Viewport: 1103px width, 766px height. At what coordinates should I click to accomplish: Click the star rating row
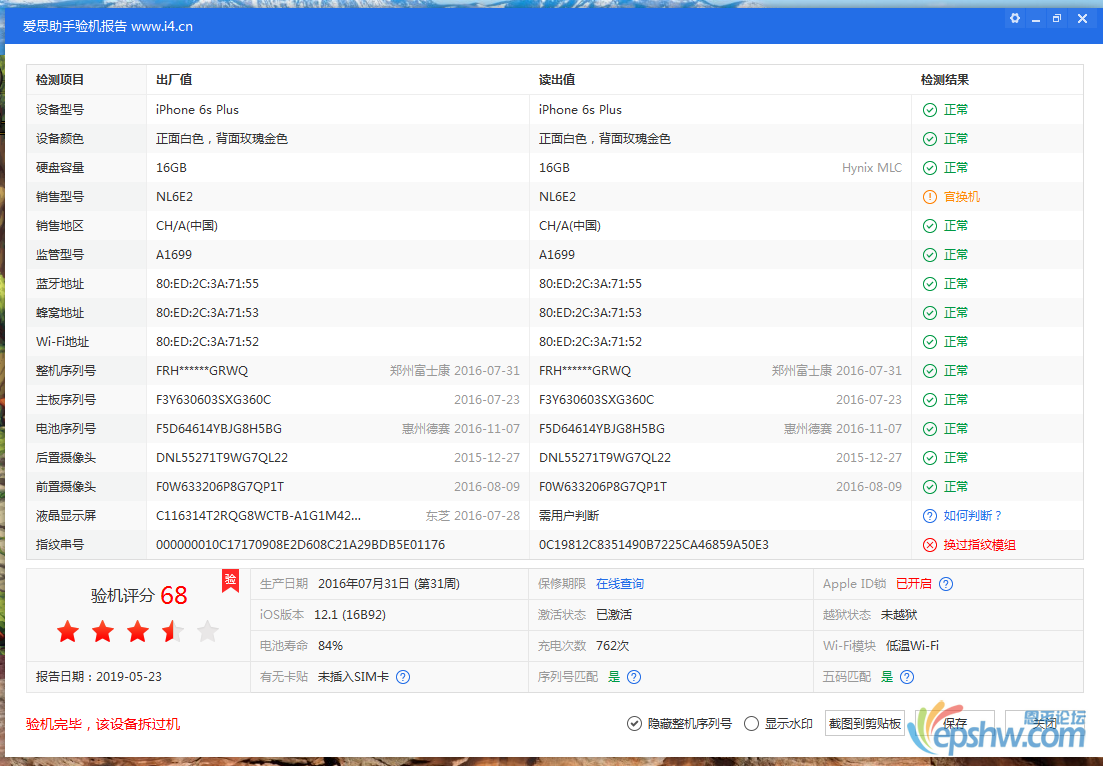(x=138, y=632)
